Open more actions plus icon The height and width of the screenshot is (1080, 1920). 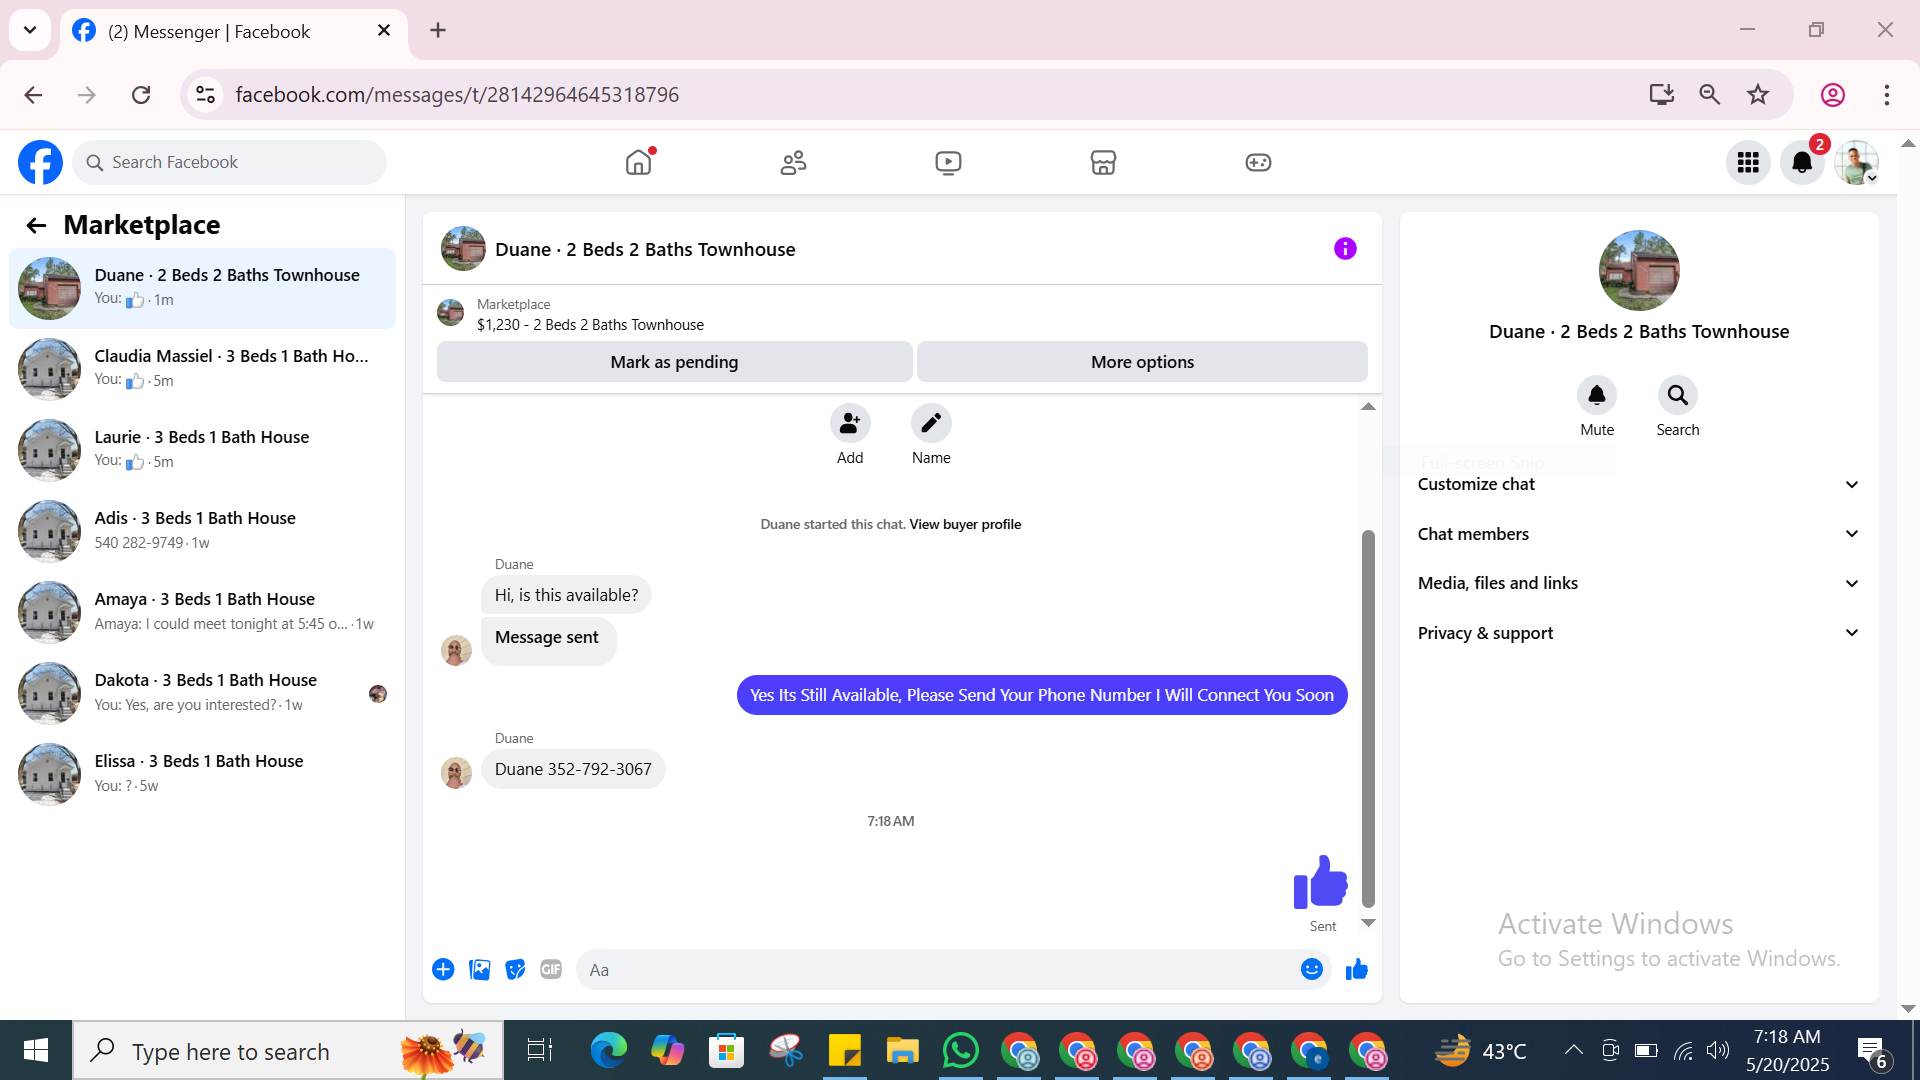tap(443, 969)
